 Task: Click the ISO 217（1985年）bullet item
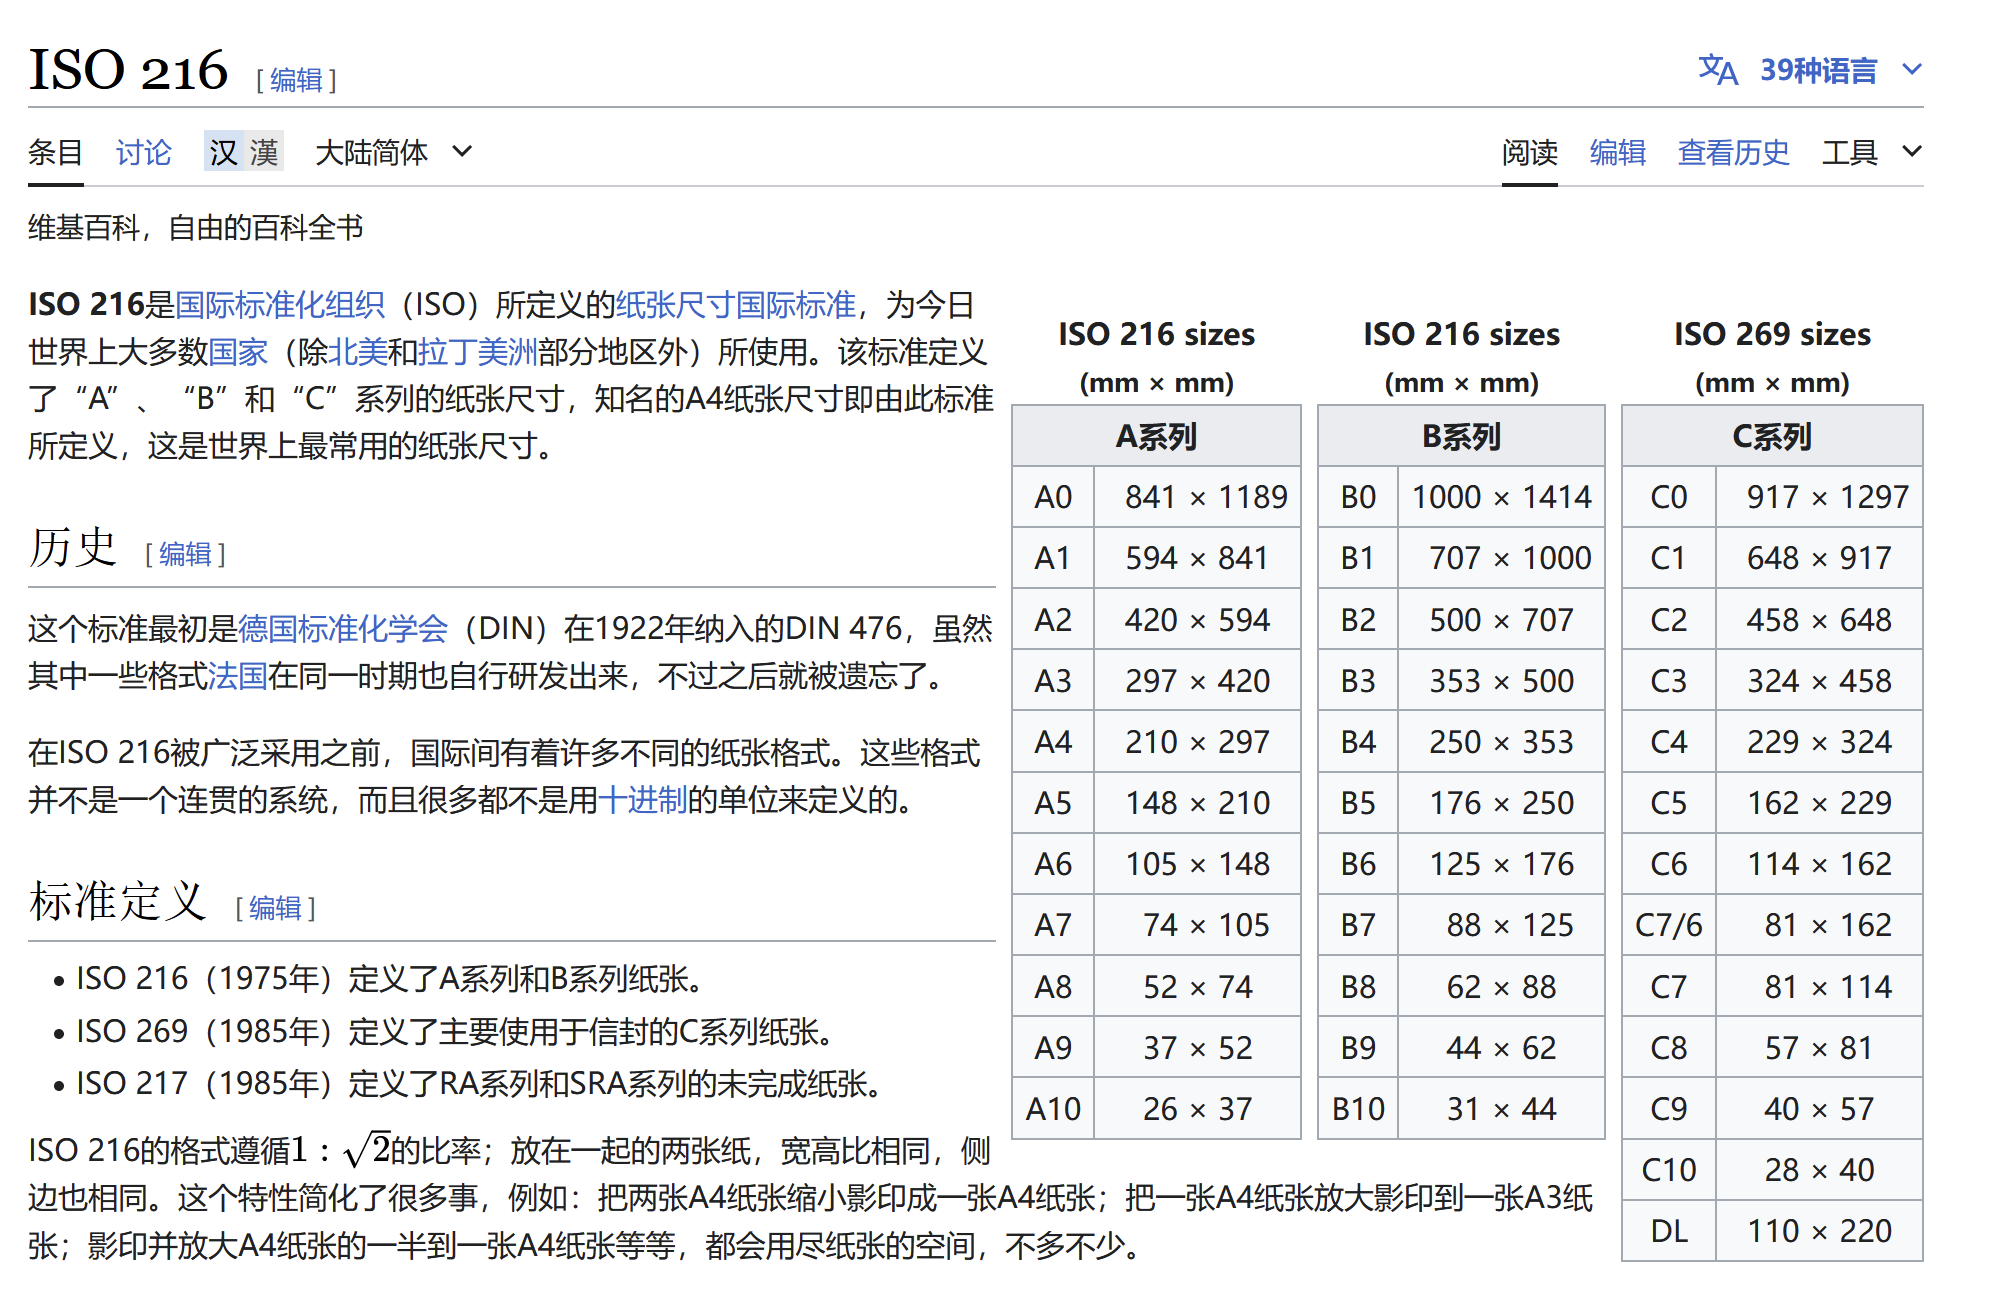click(478, 1083)
